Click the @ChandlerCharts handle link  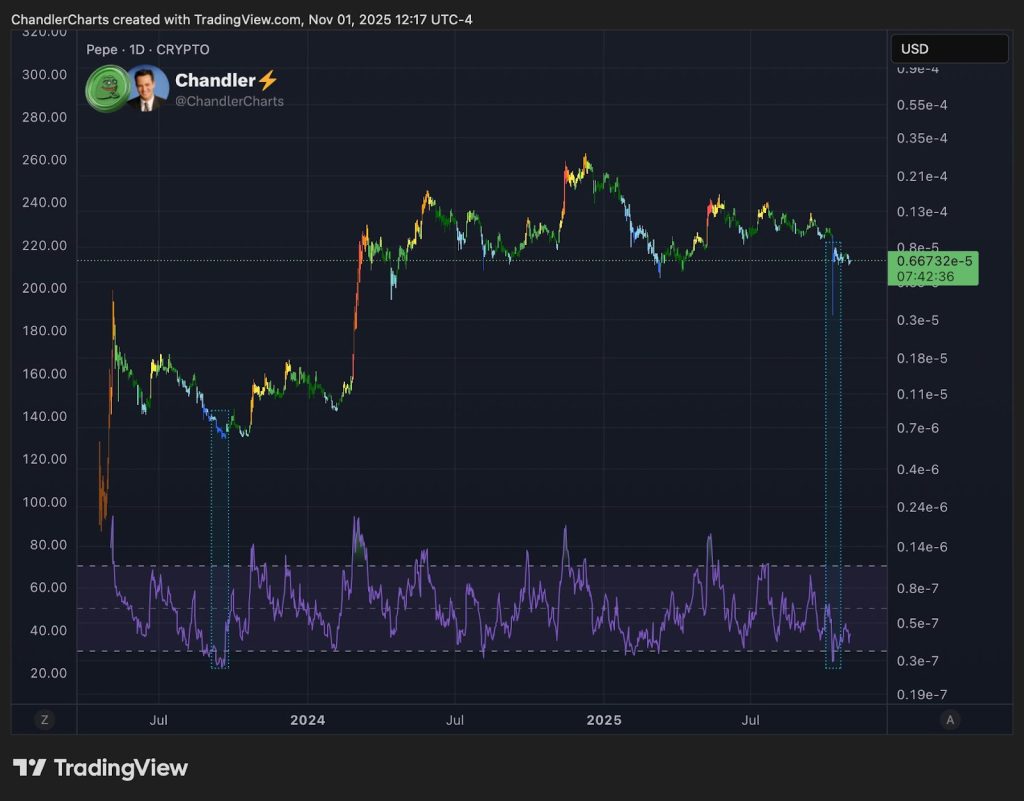pyautogui.click(x=229, y=101)
